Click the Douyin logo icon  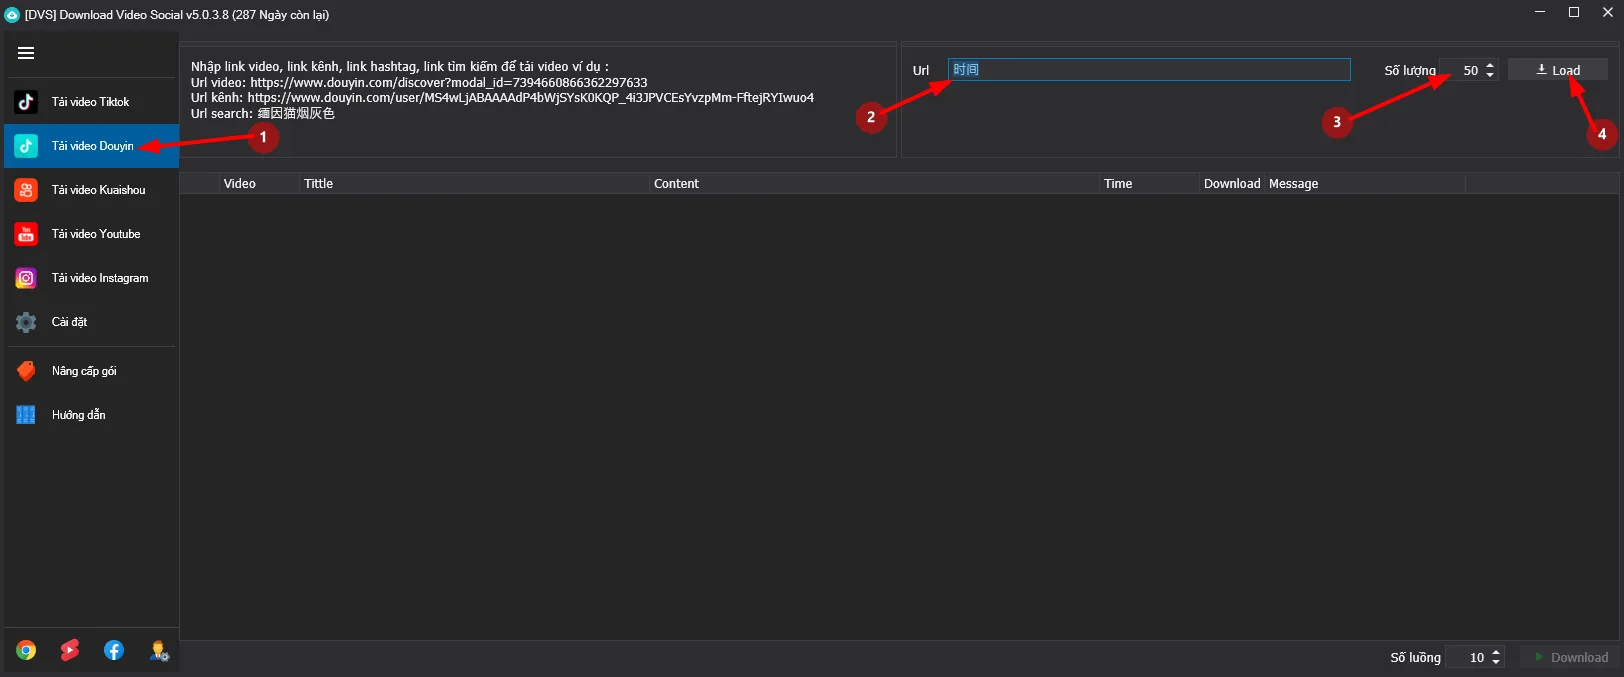pos(26,146)
